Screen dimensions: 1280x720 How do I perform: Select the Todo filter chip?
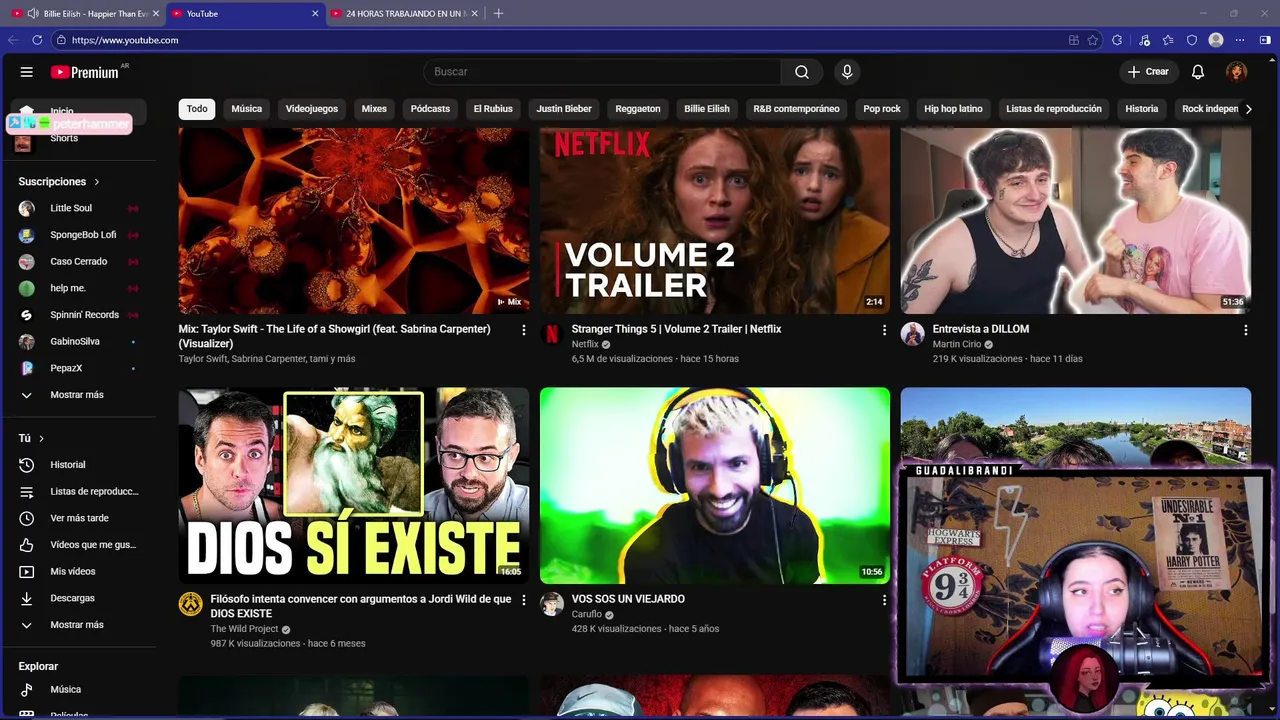coord(197,109)
